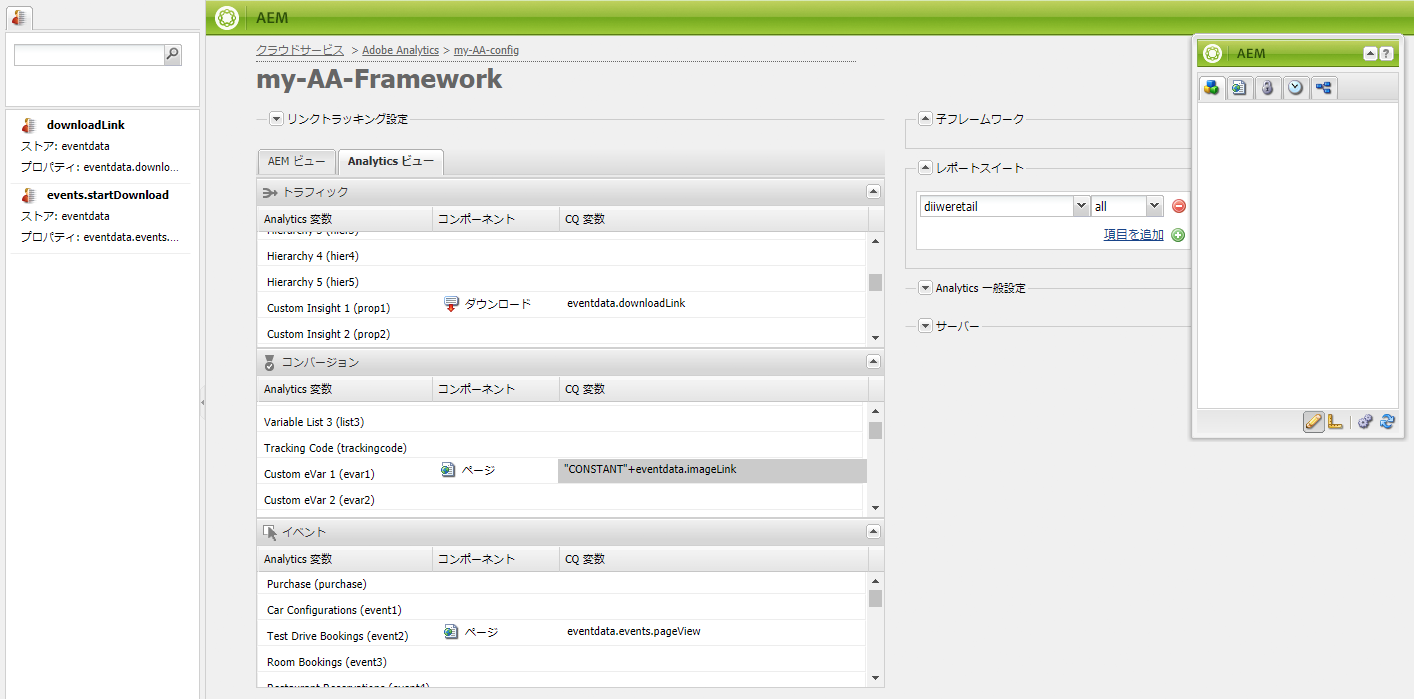Open the Workflow tab in sidekick

click(x=1324, y=88)
